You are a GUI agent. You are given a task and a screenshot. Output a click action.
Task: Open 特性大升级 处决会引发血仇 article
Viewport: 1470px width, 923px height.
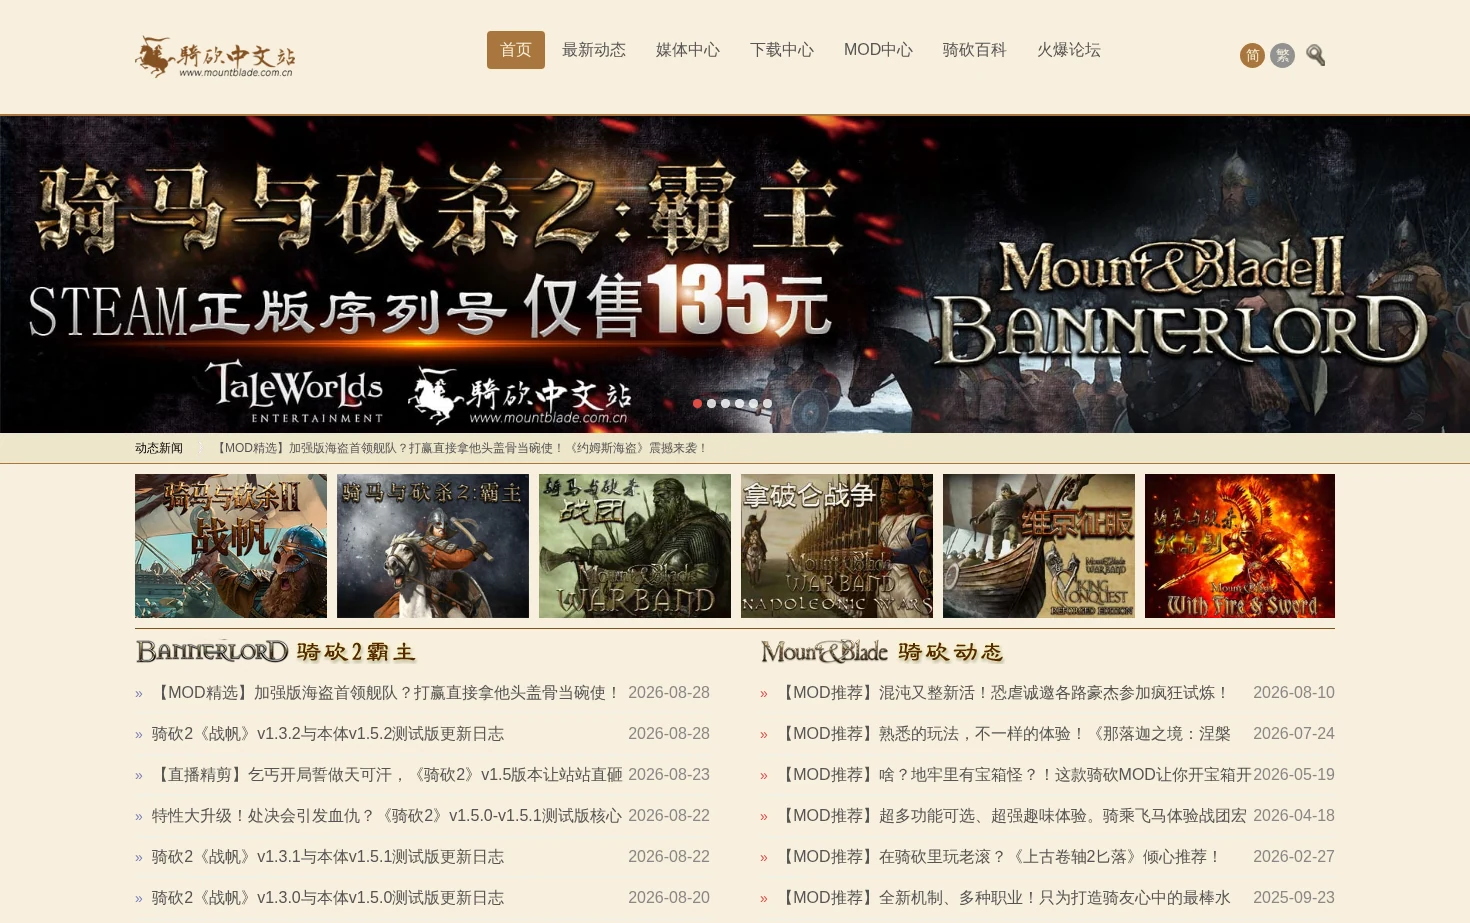pyautogui.click(x=386, y=816)
